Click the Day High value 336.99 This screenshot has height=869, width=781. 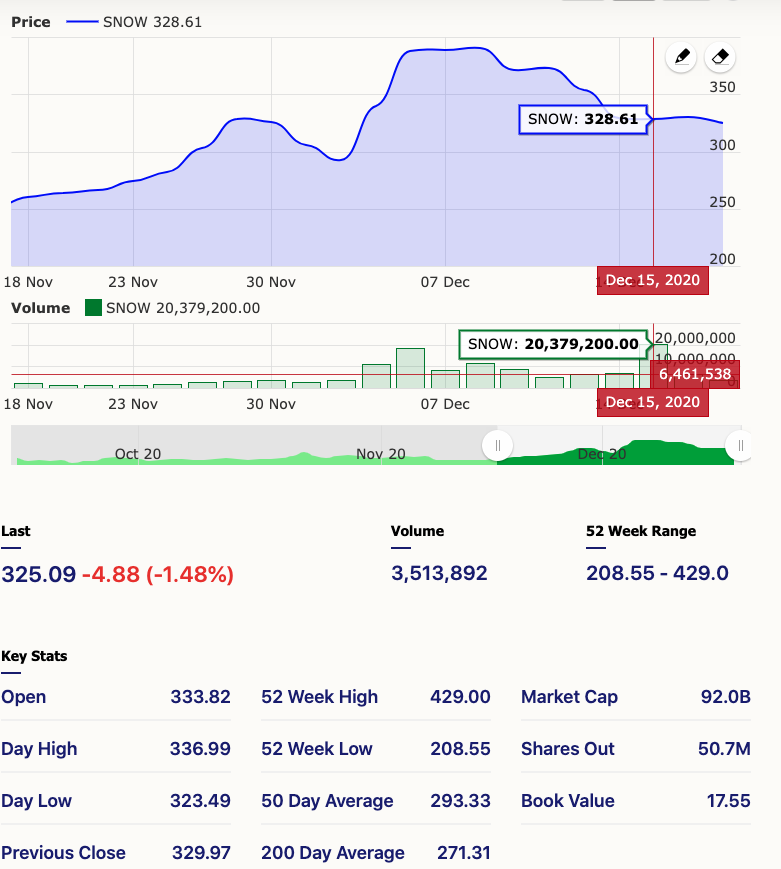[200, 749]
